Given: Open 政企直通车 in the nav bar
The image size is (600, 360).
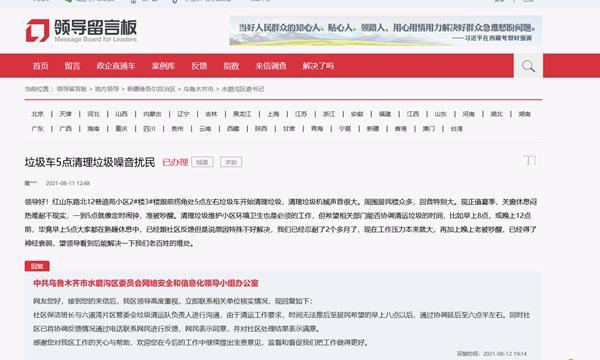Looking at the screenshot, I should tap(116, 66).
